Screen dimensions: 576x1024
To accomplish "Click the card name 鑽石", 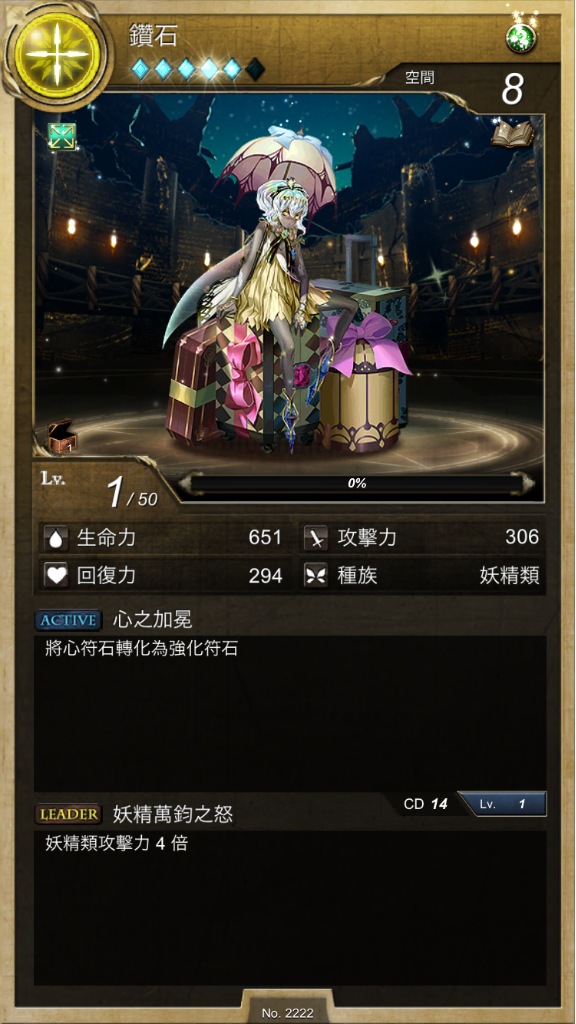I will pos(154,35).
